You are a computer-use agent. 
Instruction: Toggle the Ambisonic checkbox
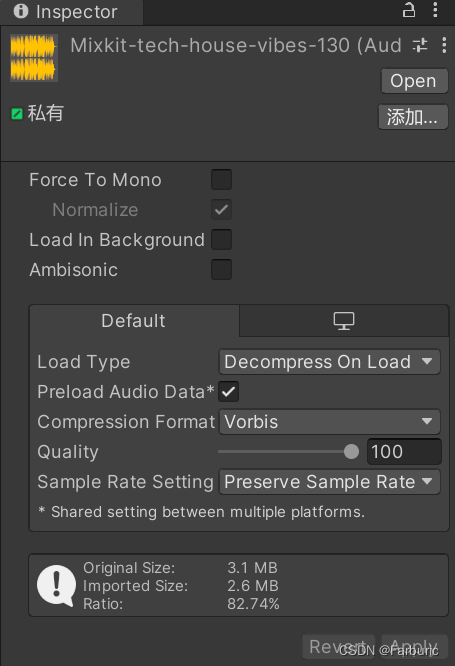(x=221, y=270)
